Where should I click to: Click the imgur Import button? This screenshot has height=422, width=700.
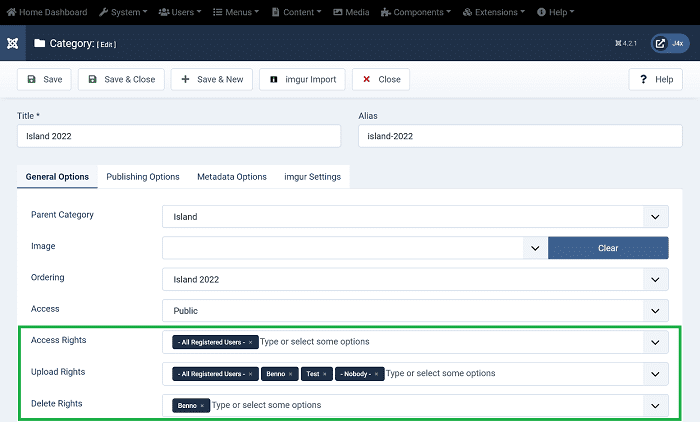click(302, 79)
